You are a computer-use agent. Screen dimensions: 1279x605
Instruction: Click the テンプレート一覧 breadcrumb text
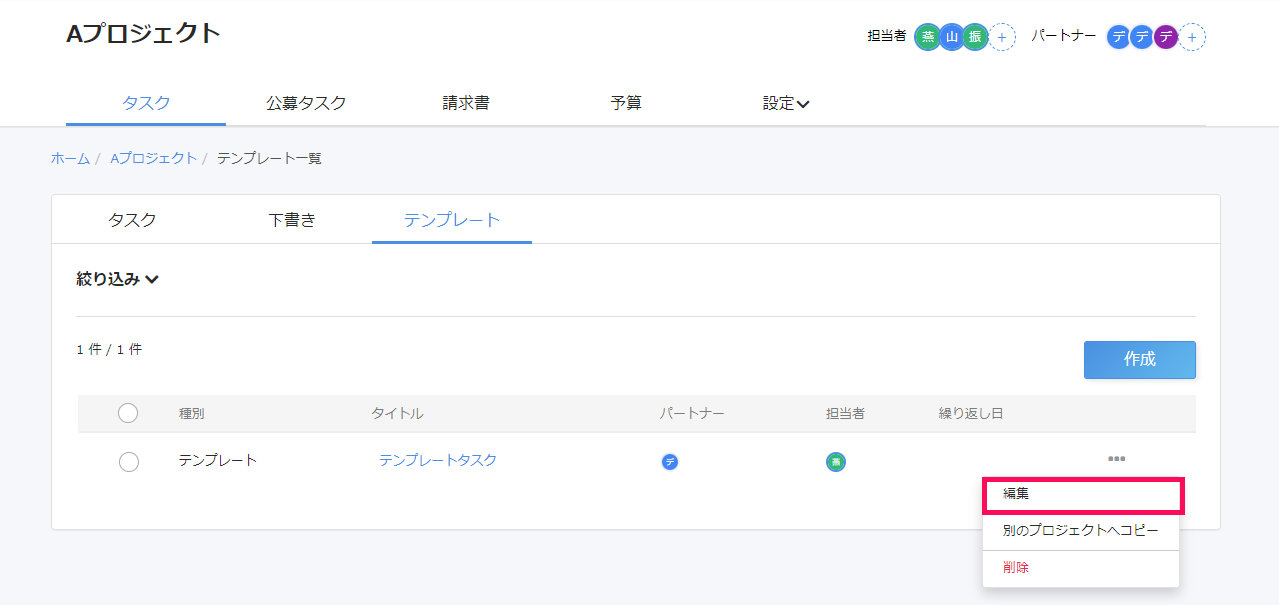(269, 158)
